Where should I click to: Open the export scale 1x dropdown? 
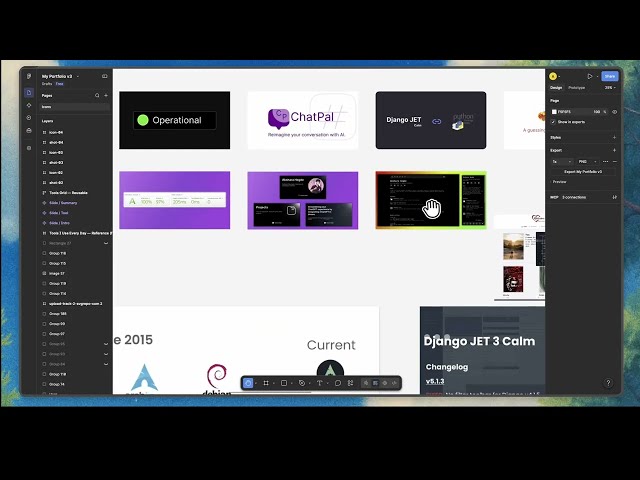pos(562,162)
